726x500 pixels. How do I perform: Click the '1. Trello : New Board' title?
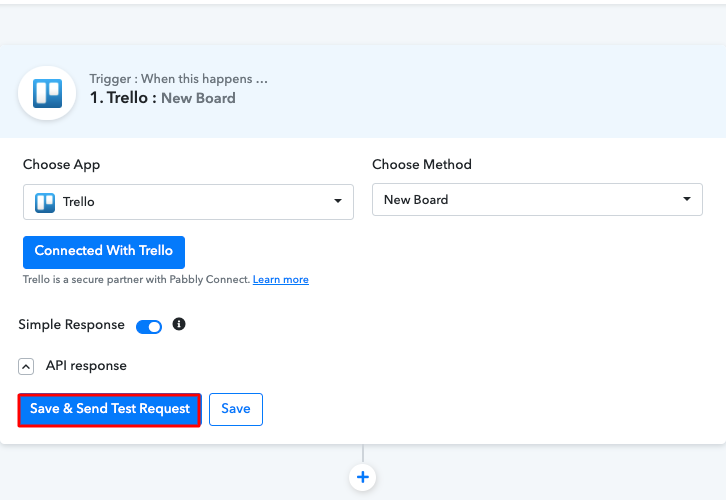[162, 98]
